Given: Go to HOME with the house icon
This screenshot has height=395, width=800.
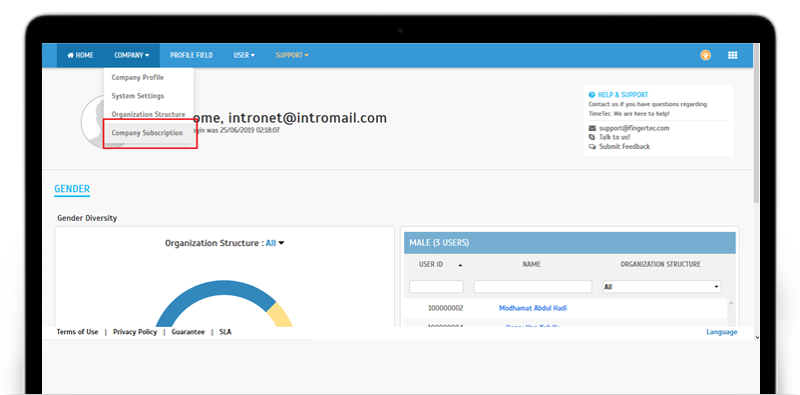Looking at the screenshot, I should [x=80, y=55].
